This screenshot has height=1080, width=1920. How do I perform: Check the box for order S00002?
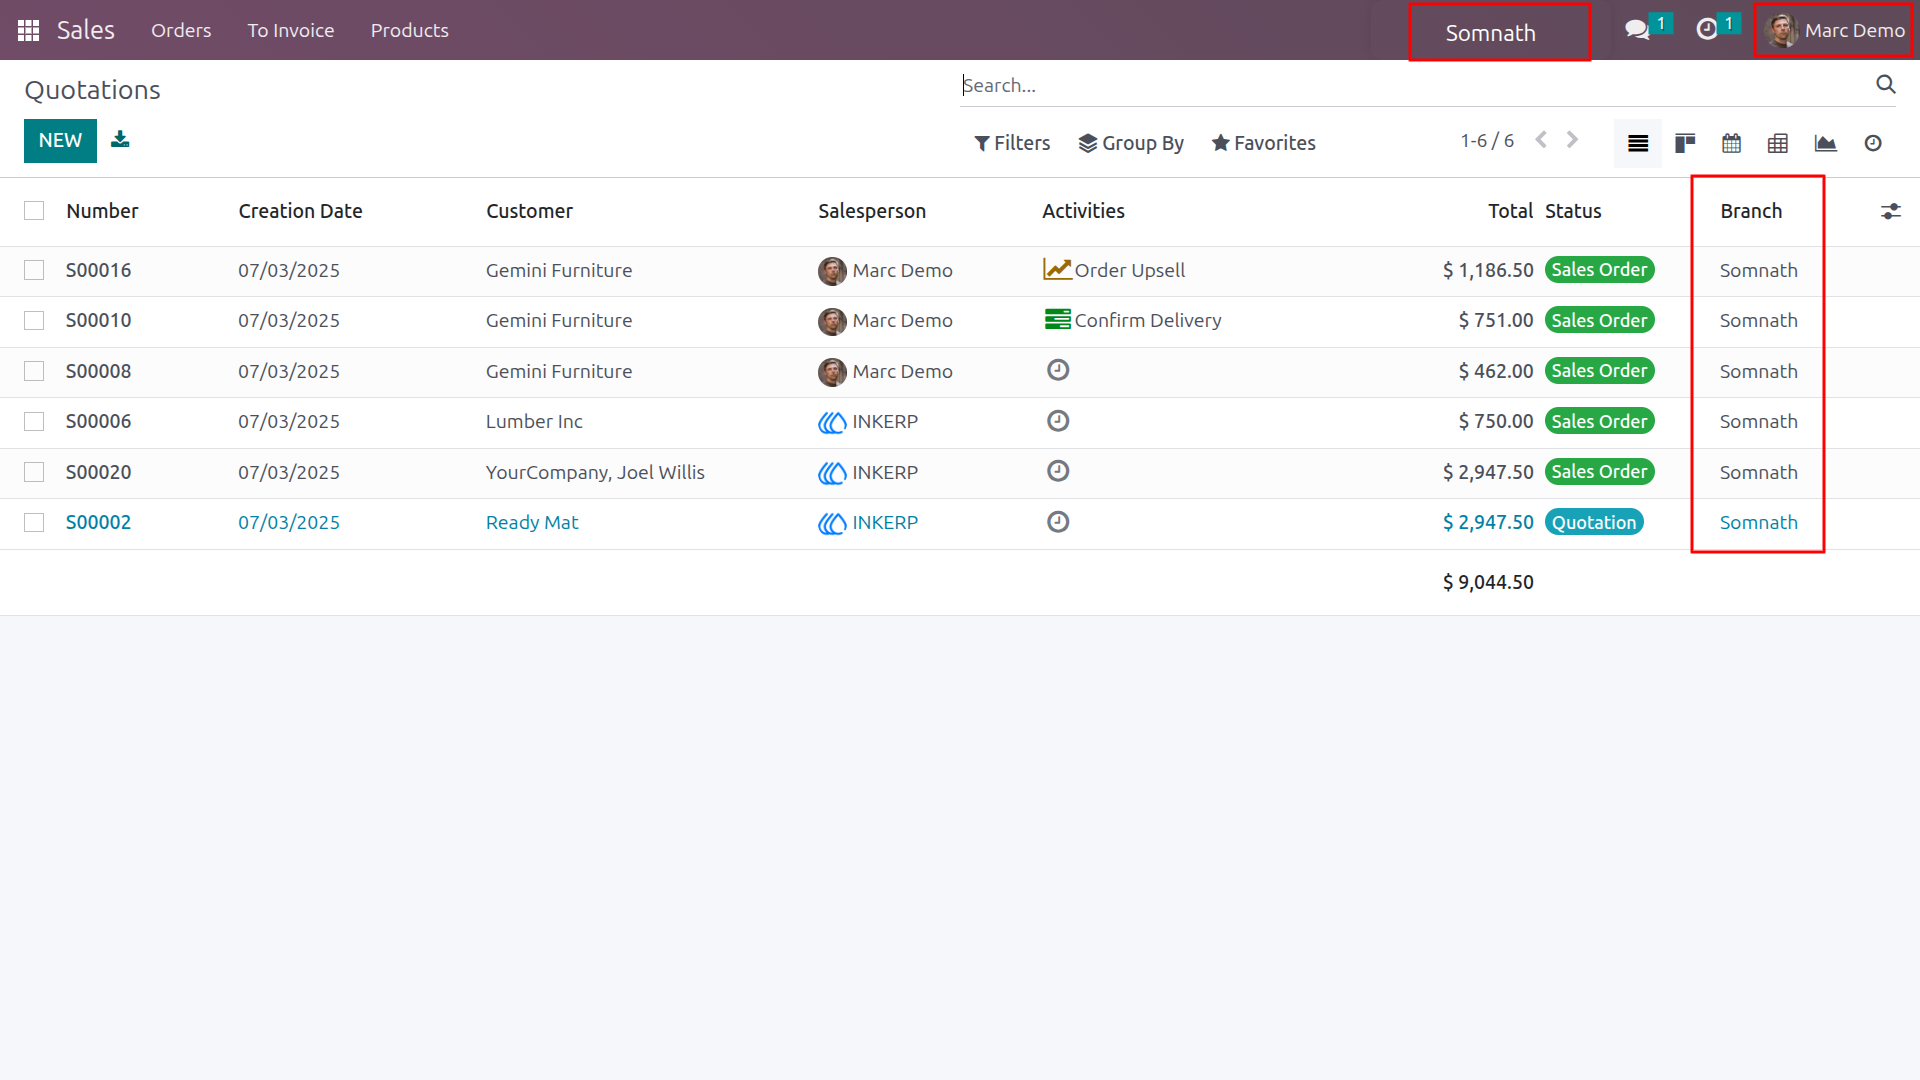point(34,522)
